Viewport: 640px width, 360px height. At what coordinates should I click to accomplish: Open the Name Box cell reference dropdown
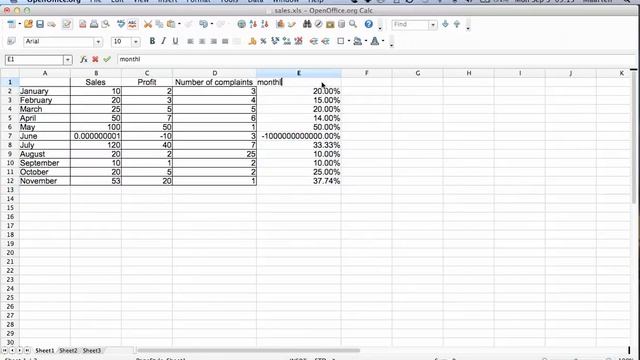pyautogui.click(x=67, y=60)
